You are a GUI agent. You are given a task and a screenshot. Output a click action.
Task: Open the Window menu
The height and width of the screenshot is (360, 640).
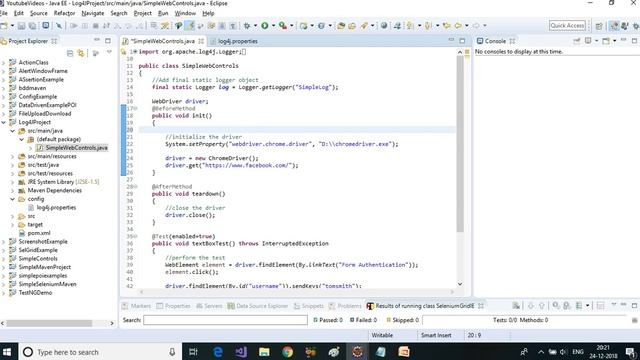pyautogui.click(x=185, y=13)
